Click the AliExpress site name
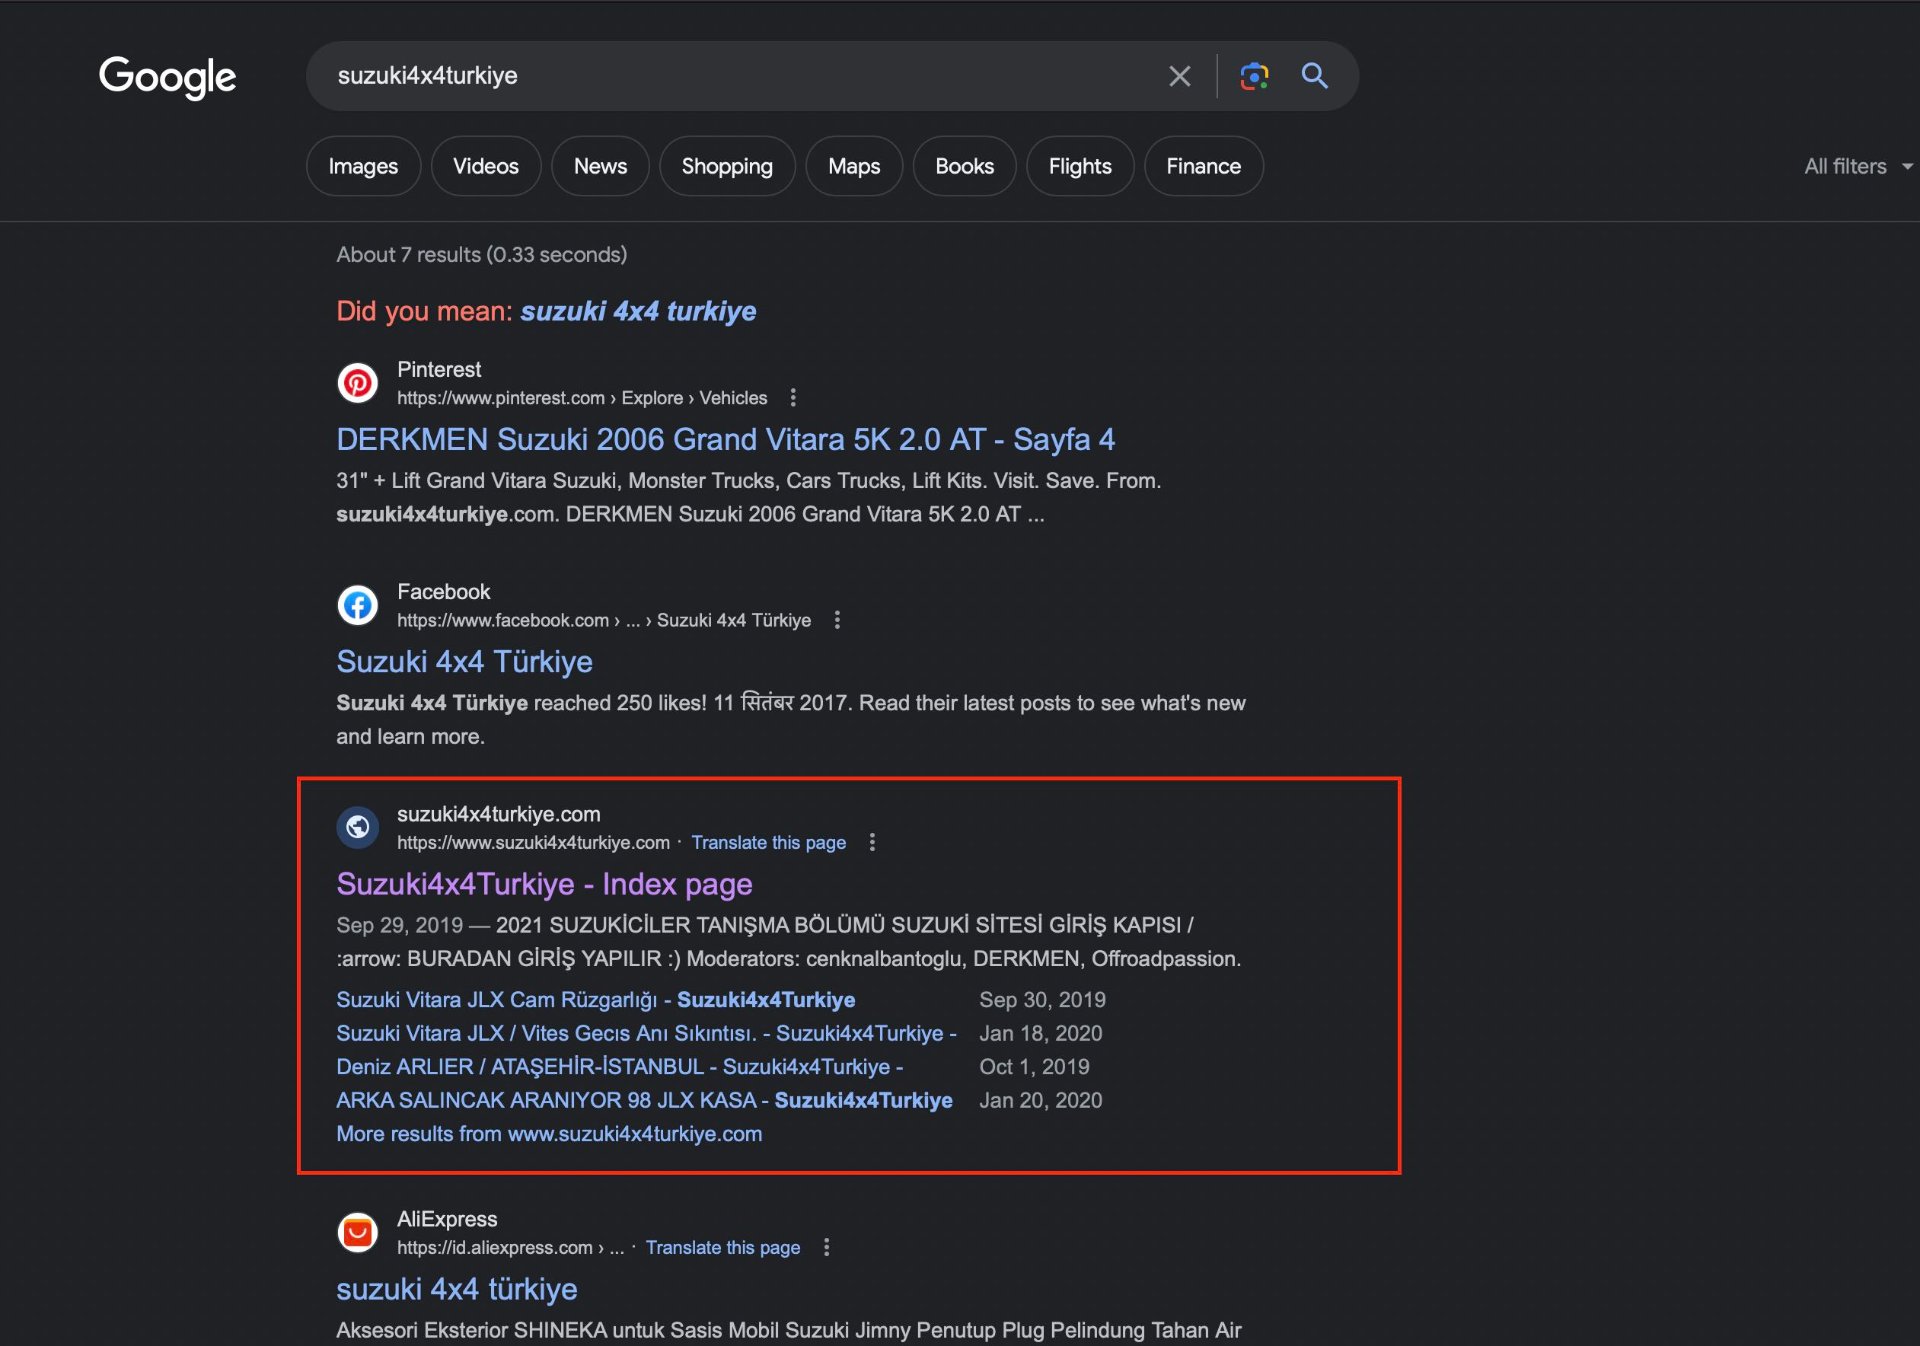The height and width of the screenshot is (1346, 1920). [447, 1219]
